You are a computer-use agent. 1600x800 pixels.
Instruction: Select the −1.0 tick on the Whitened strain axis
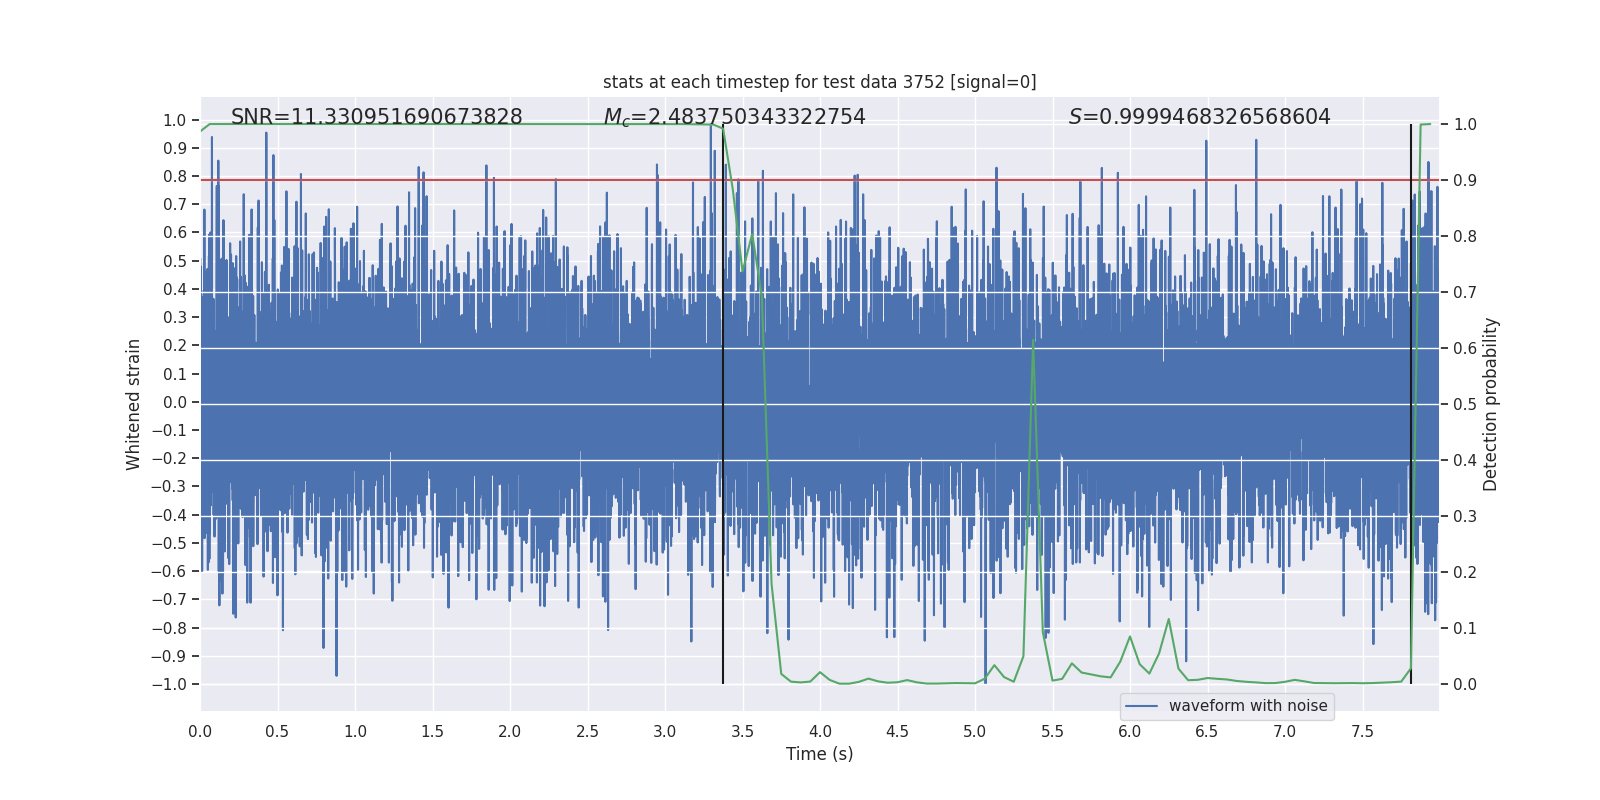(x=169, y=684)
